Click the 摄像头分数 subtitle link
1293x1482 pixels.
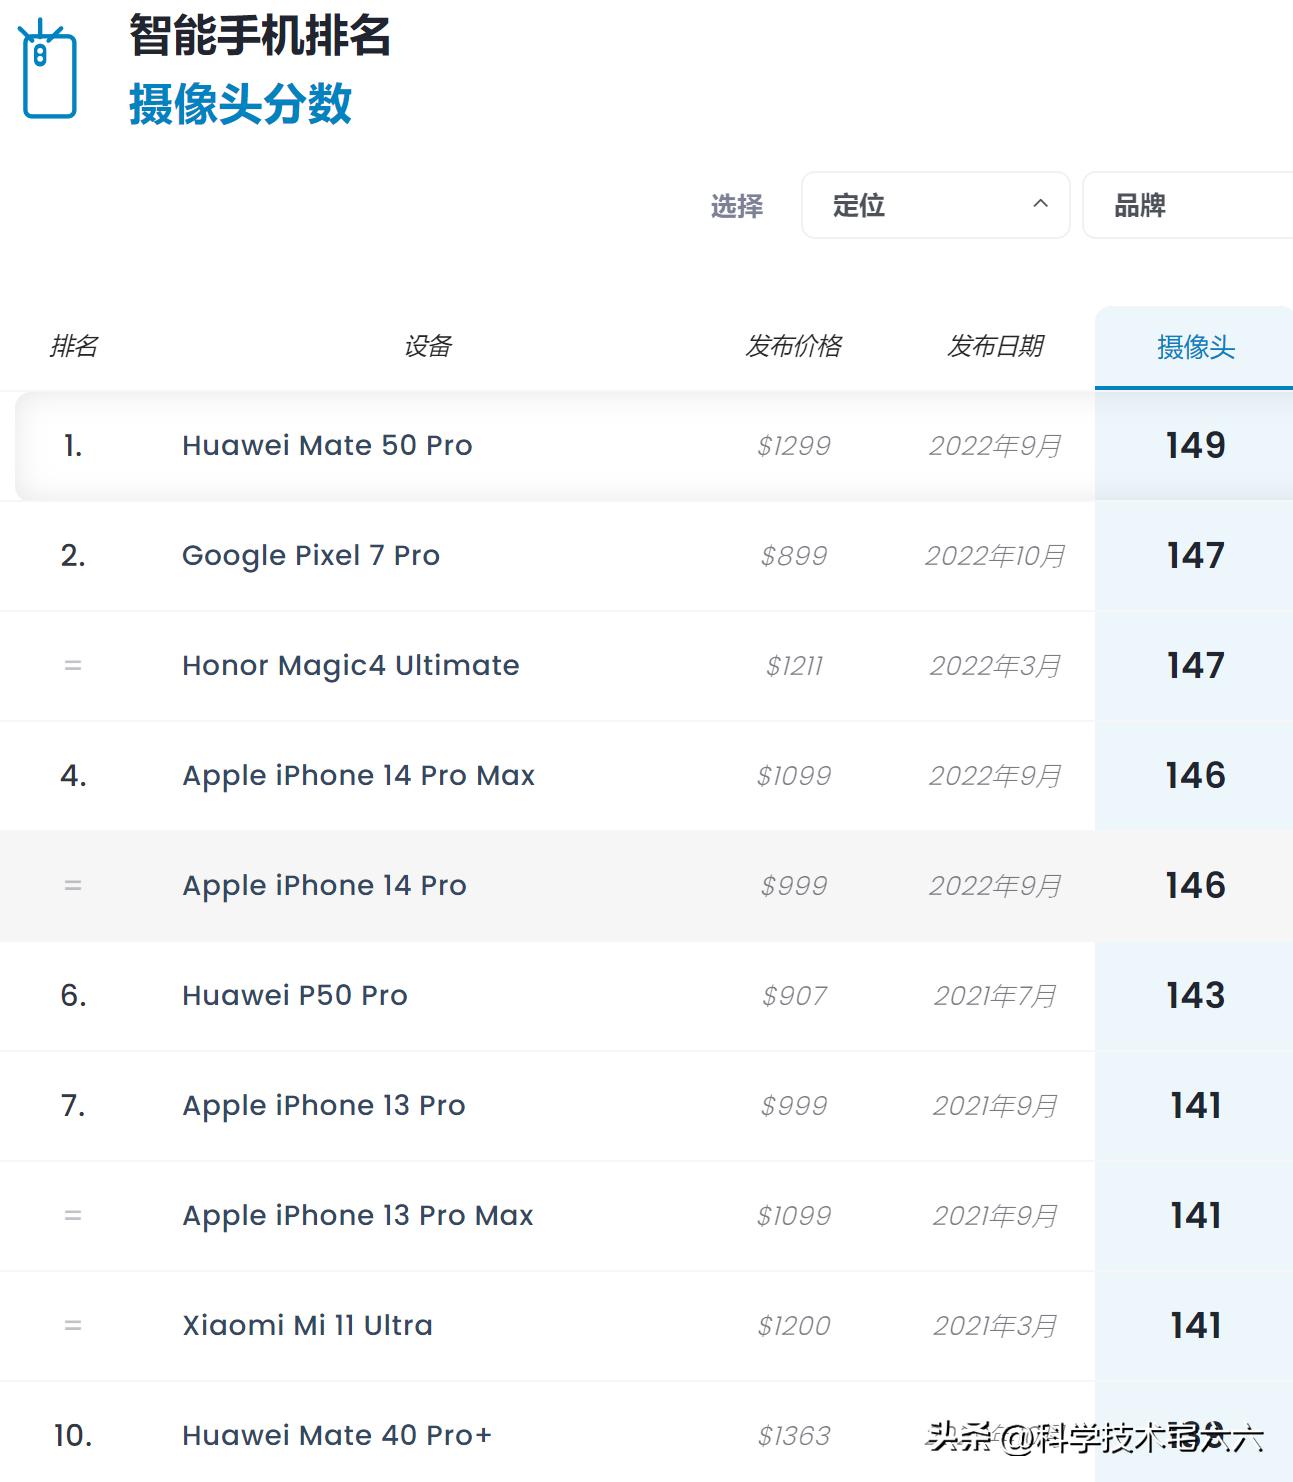pos(239,105)
